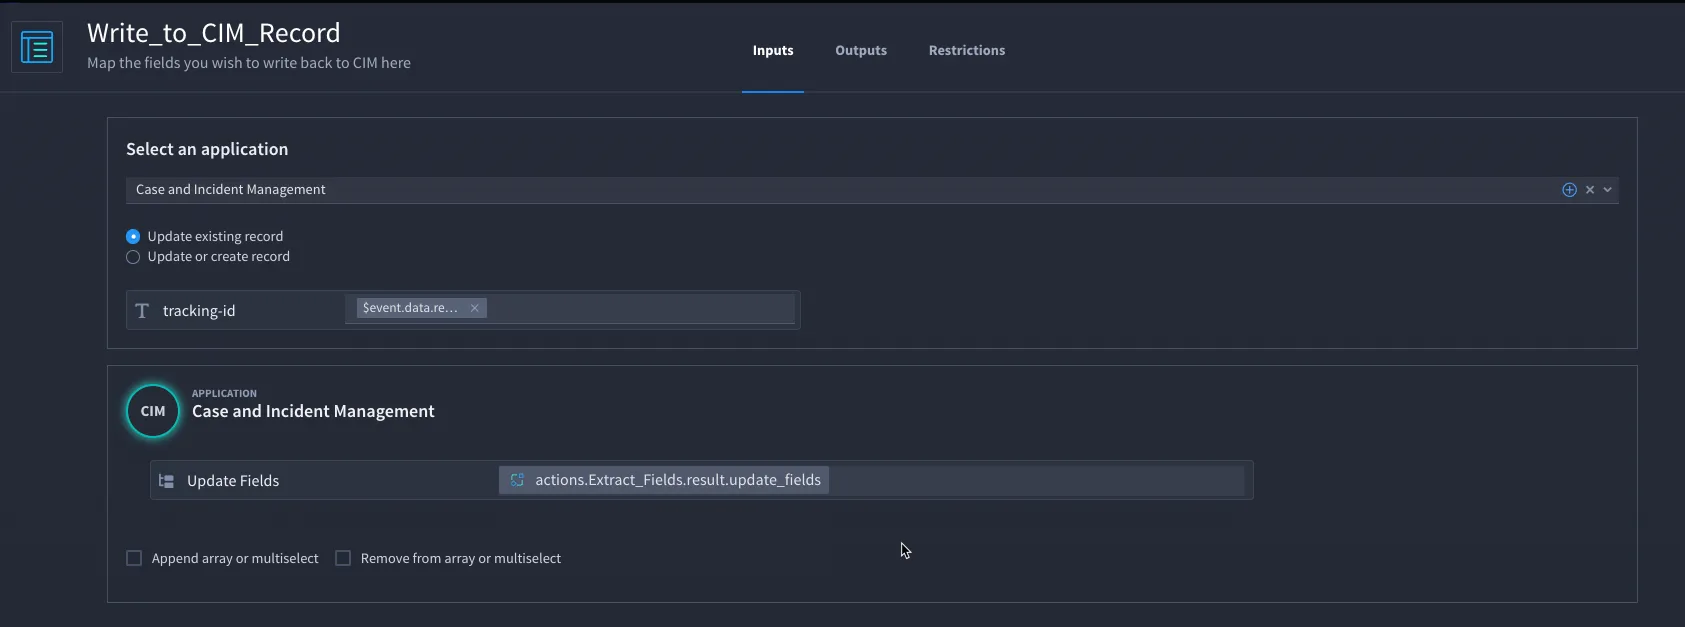This screenshot has width=1685, height=627.
Task: Enable Remove from array or multiselect checkbox
Action: [343, 558]
